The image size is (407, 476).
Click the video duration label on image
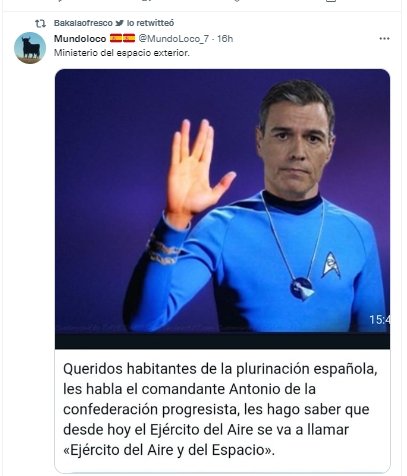[x=379, y=320]
